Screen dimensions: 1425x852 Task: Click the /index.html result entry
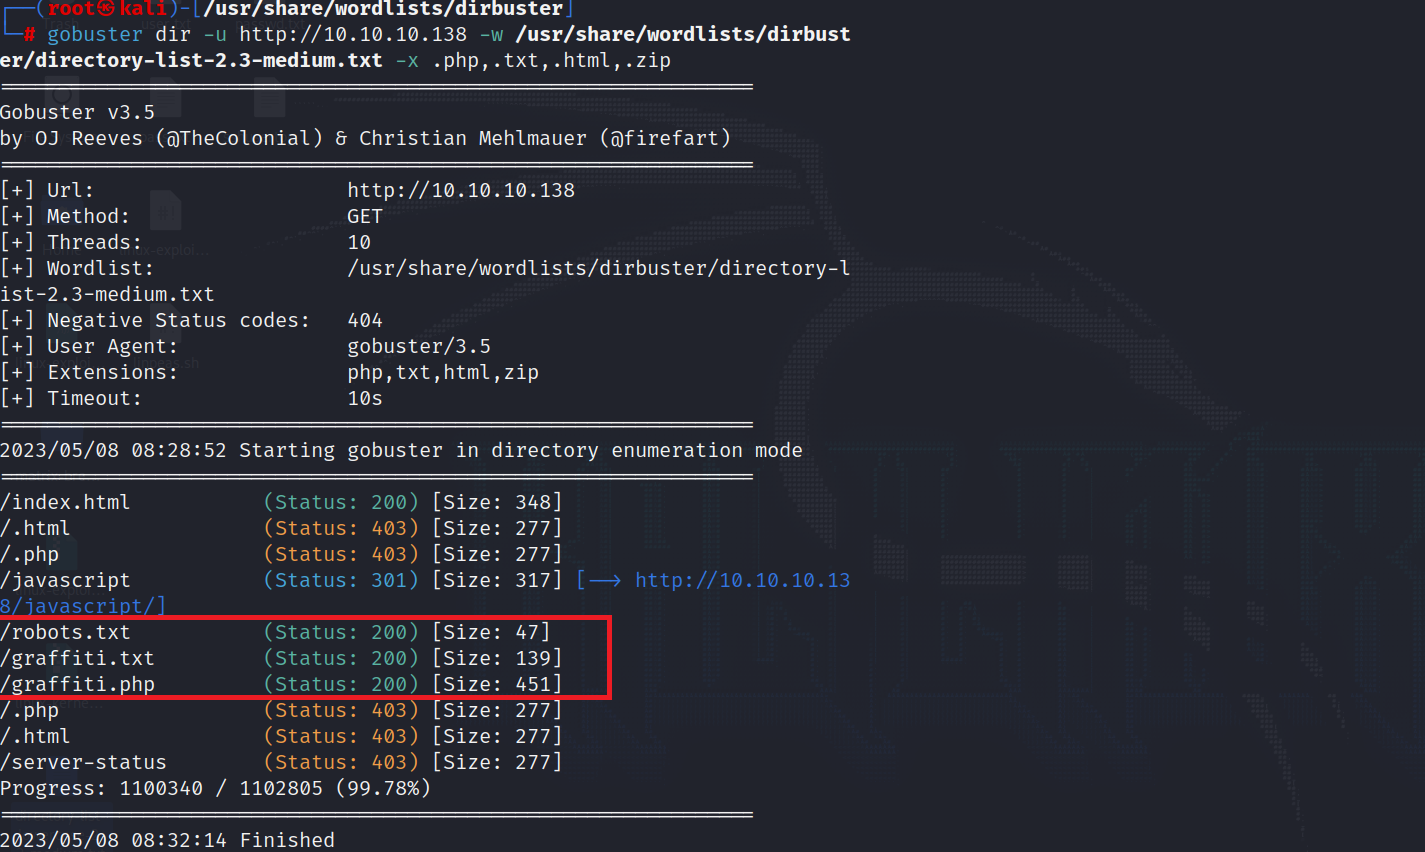tap(65, 502)
